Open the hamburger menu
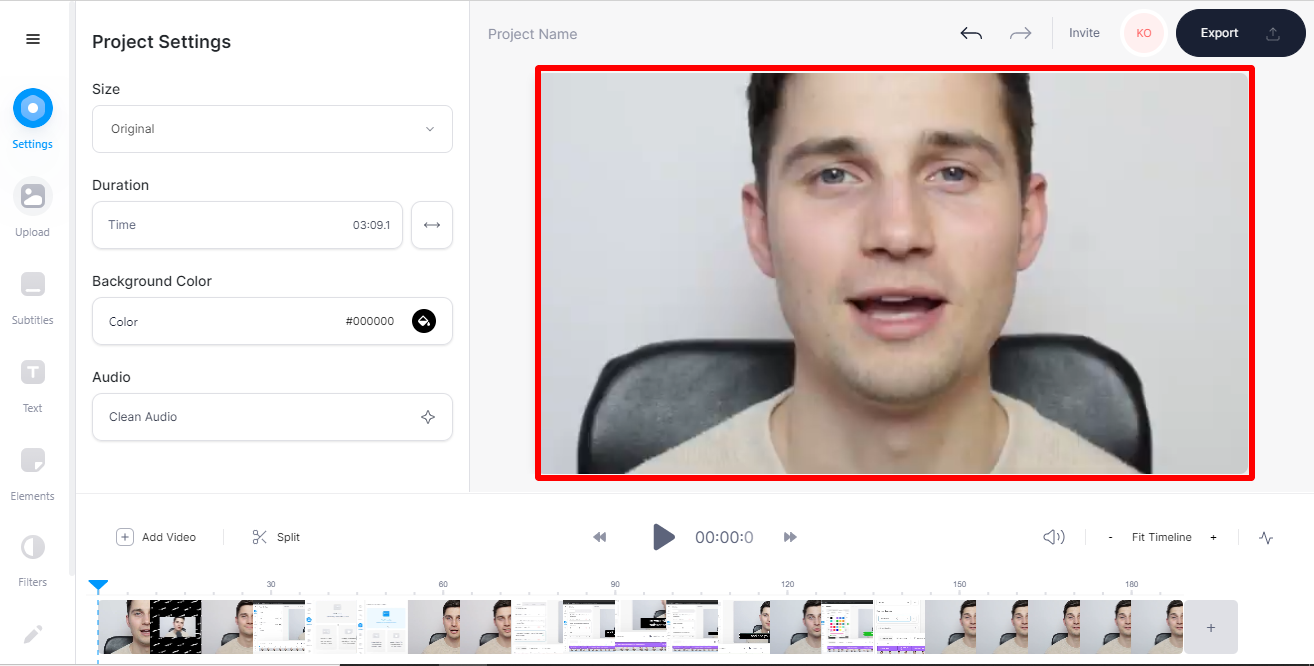The image size is (1314, 666). (33, 39)
